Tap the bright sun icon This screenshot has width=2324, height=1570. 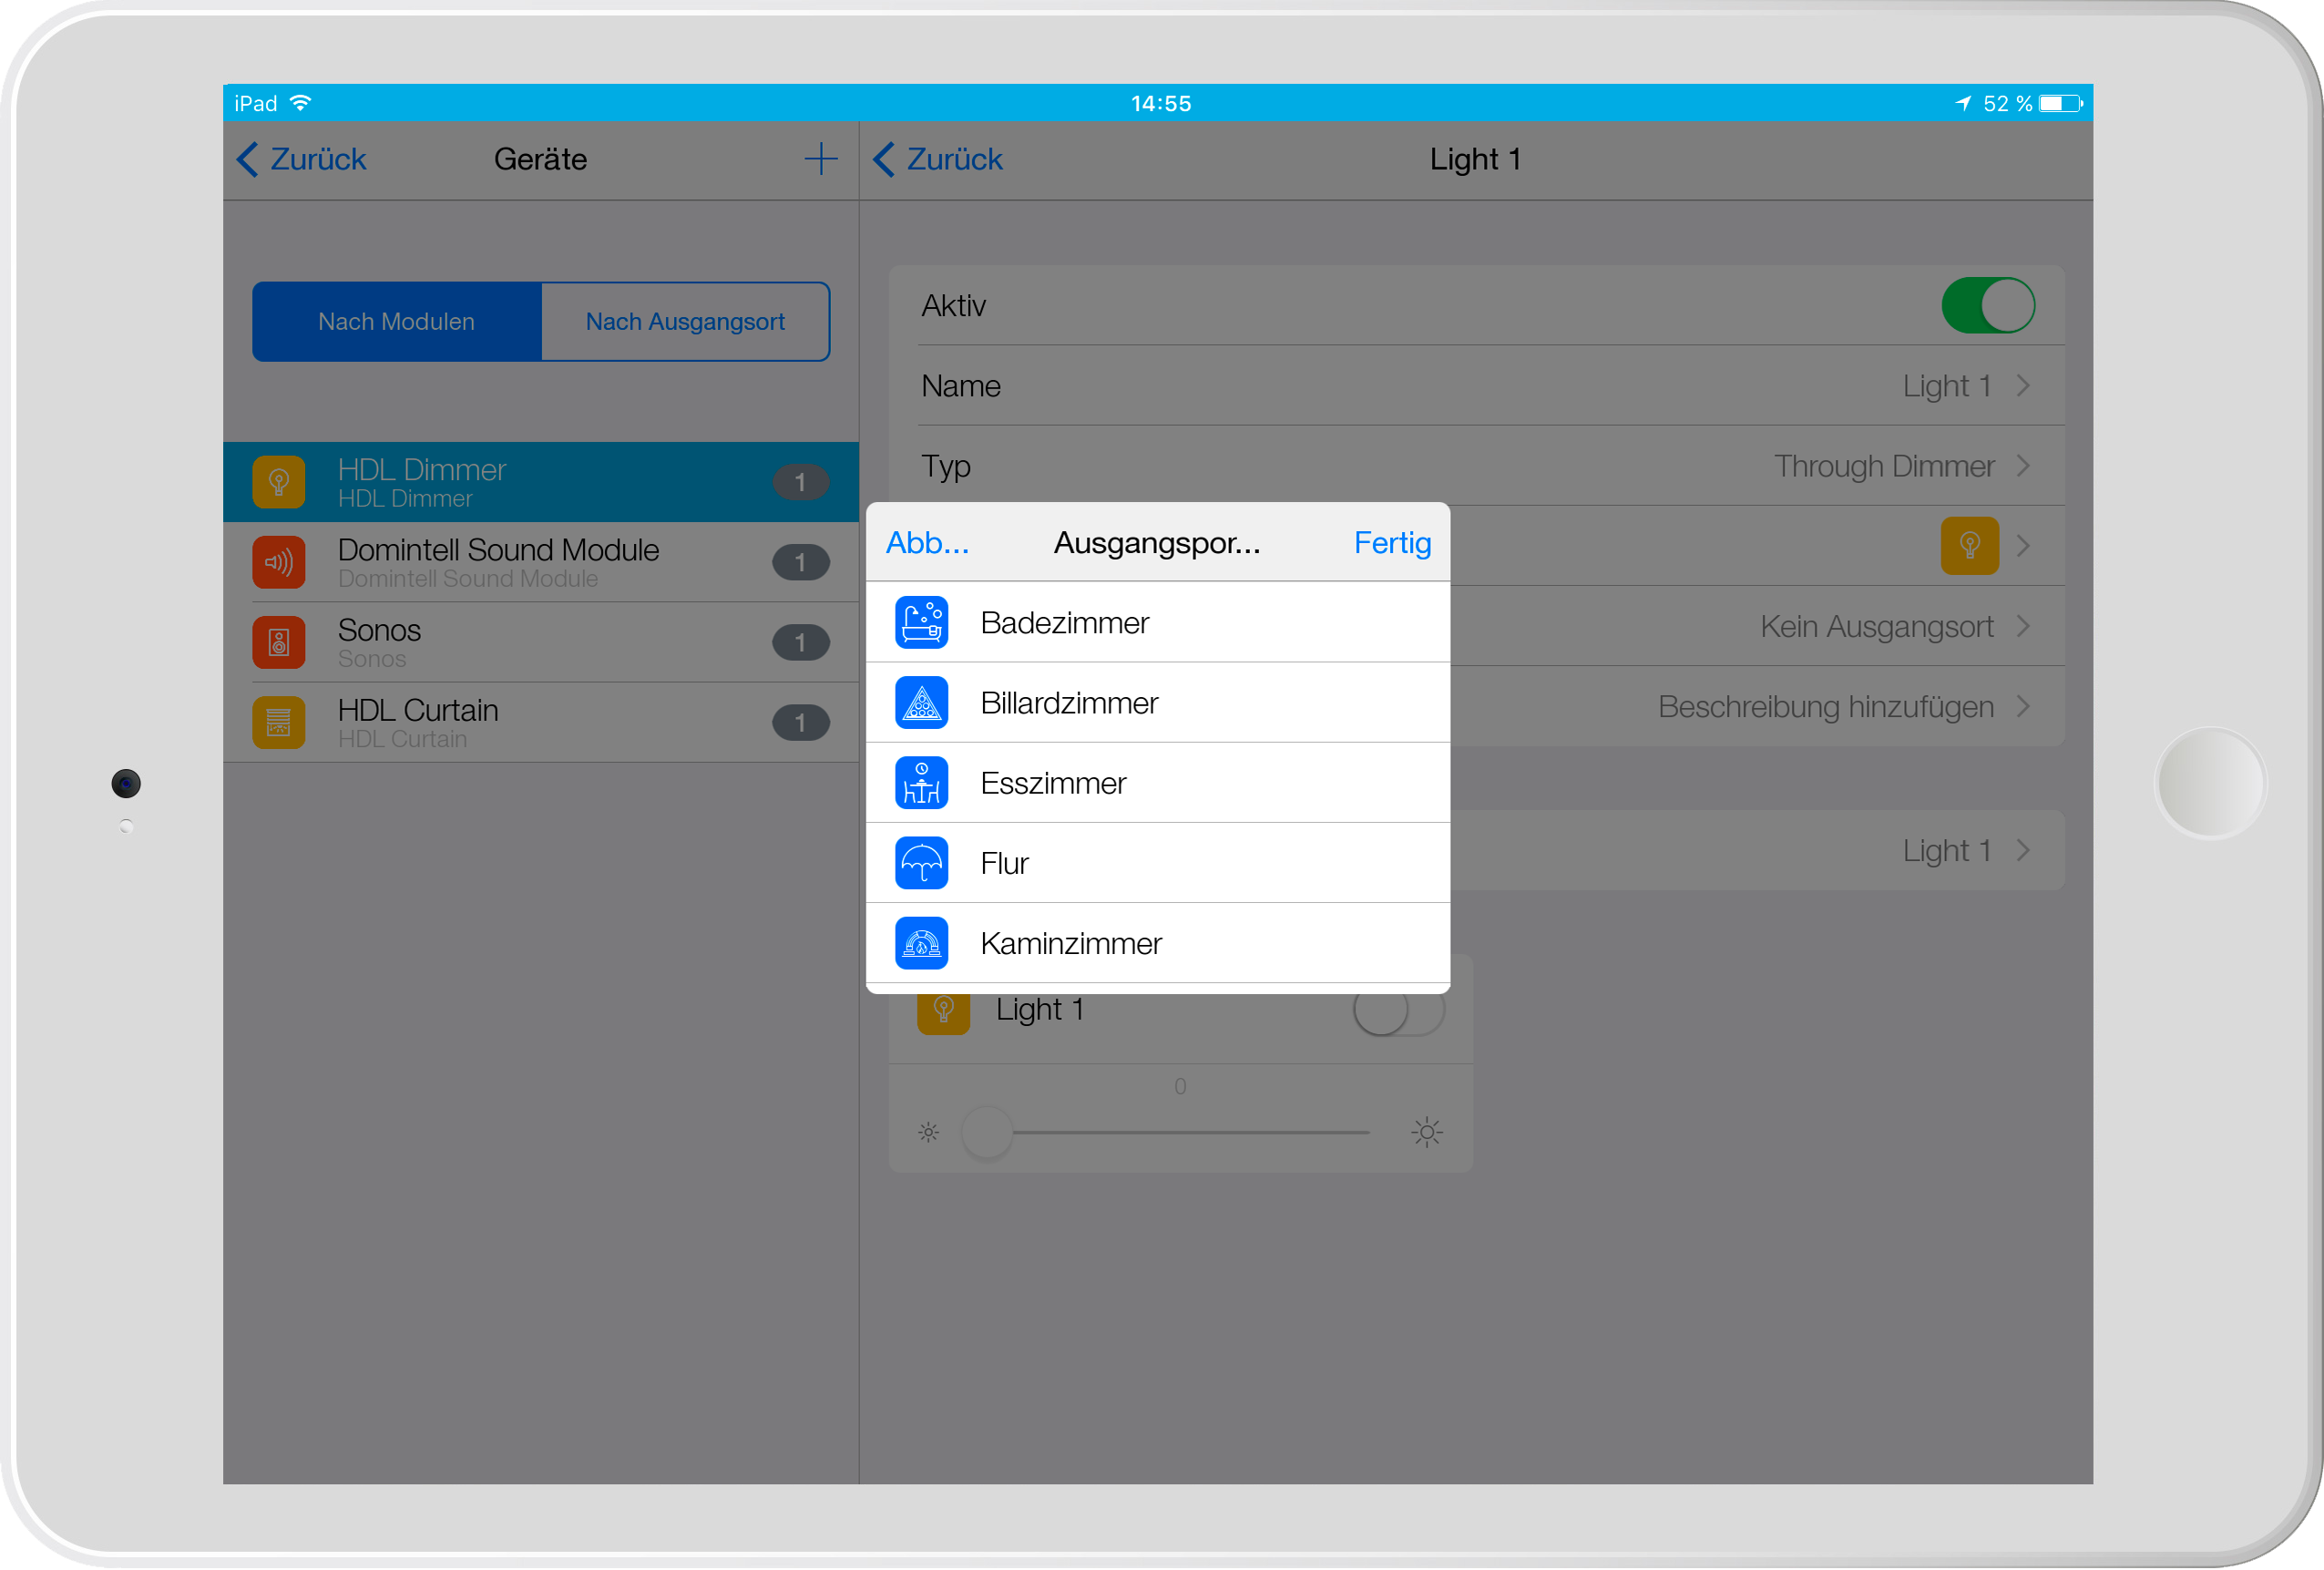1427,1132
